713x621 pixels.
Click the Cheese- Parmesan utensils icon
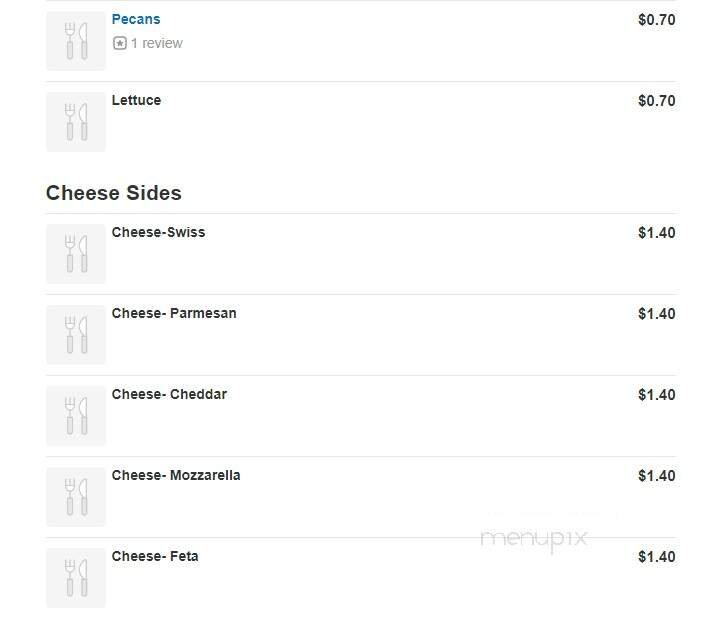pyautogui.click(x=76, y=335)
